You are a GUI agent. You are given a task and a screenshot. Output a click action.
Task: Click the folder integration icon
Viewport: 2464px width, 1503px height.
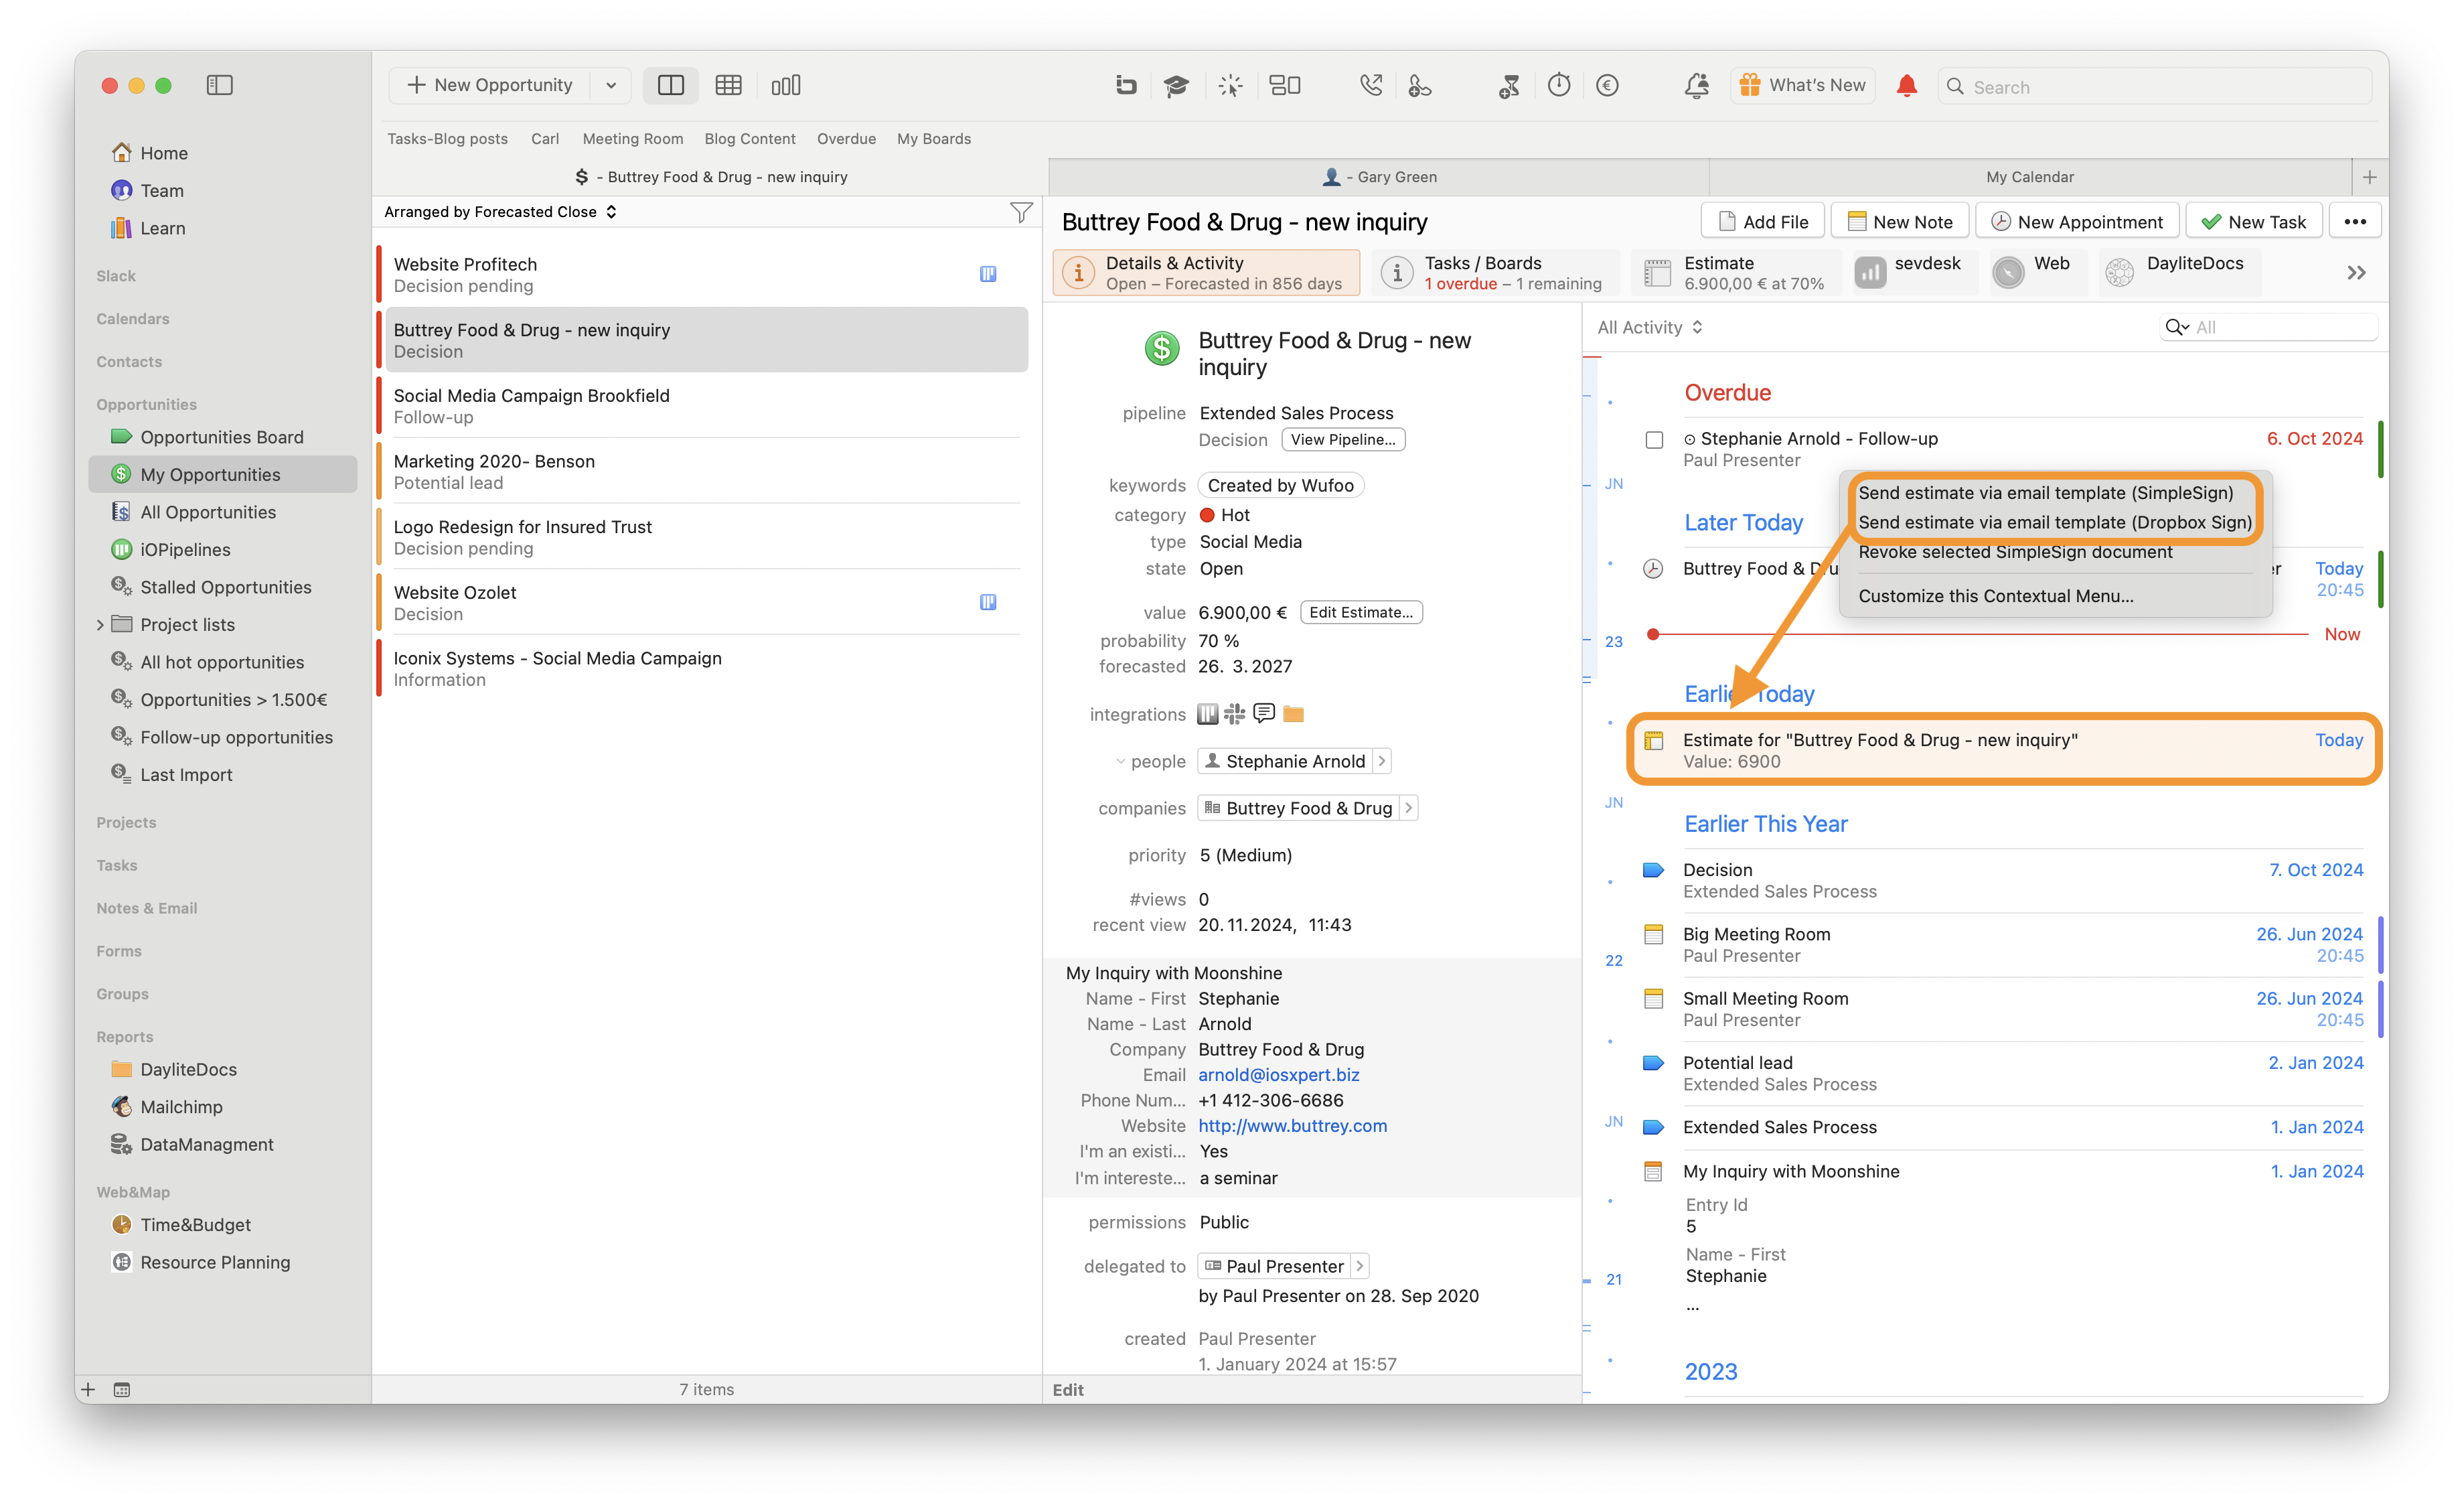point(1293,714)
